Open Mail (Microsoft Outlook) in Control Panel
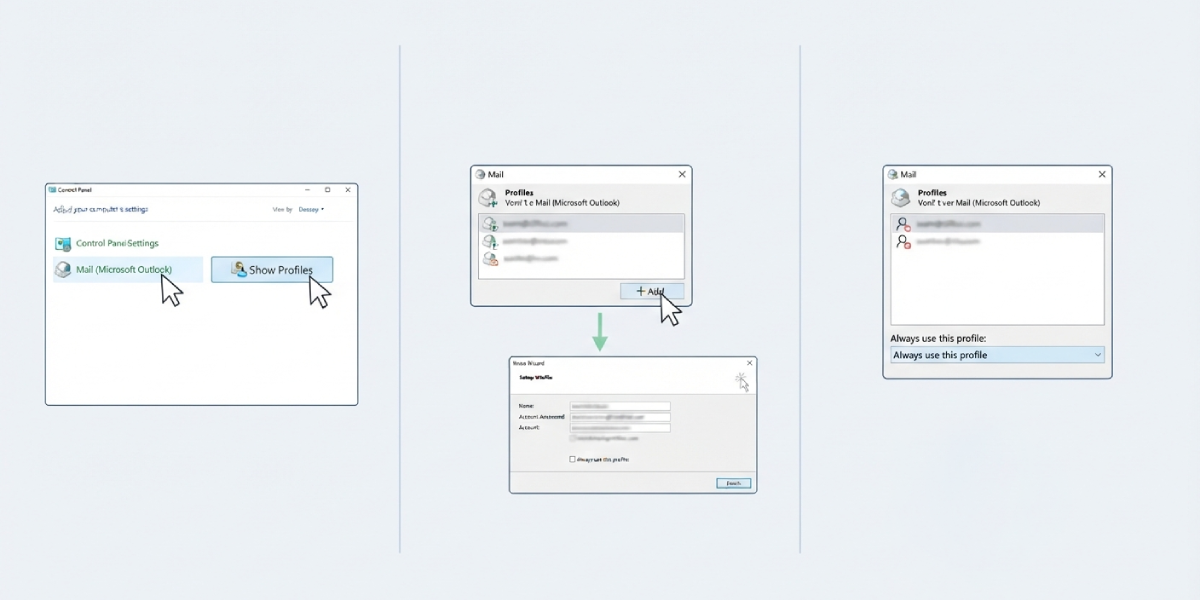The image size is (1200, 600). (127, 270)
